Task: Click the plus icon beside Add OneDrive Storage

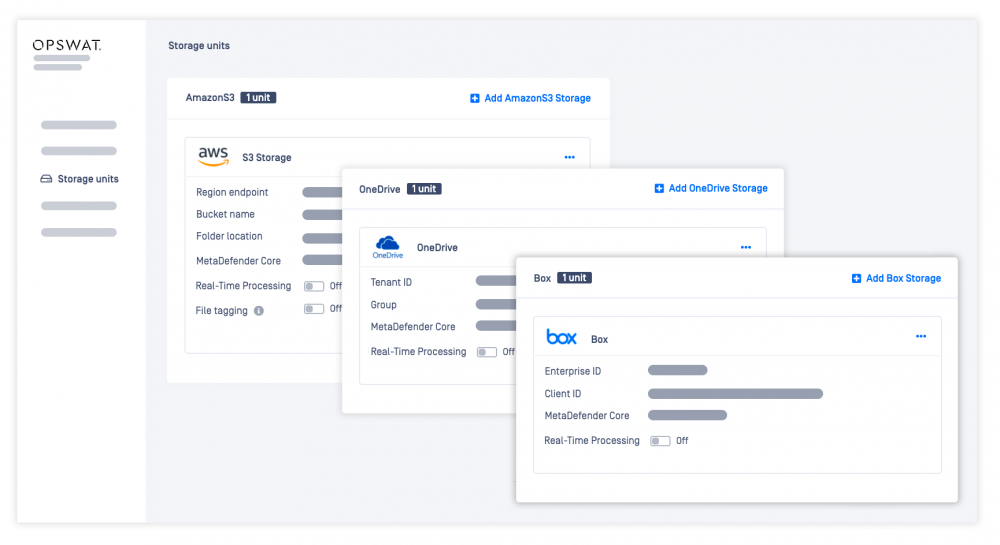Action: click(x=659, y=189)
